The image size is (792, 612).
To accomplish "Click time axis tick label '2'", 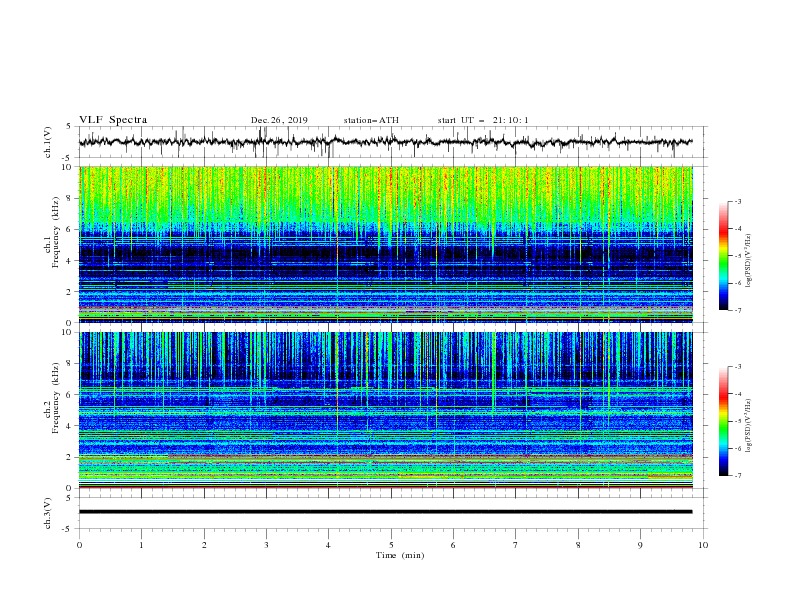I will coord(204,545).
